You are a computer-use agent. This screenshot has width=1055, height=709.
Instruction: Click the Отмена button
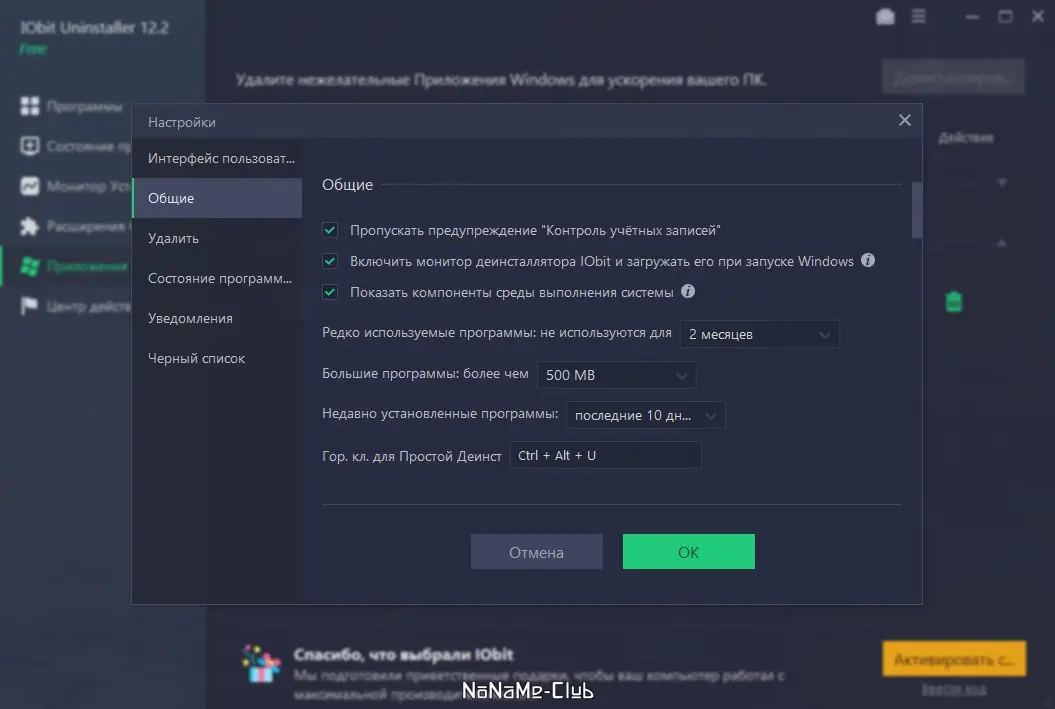536,552
